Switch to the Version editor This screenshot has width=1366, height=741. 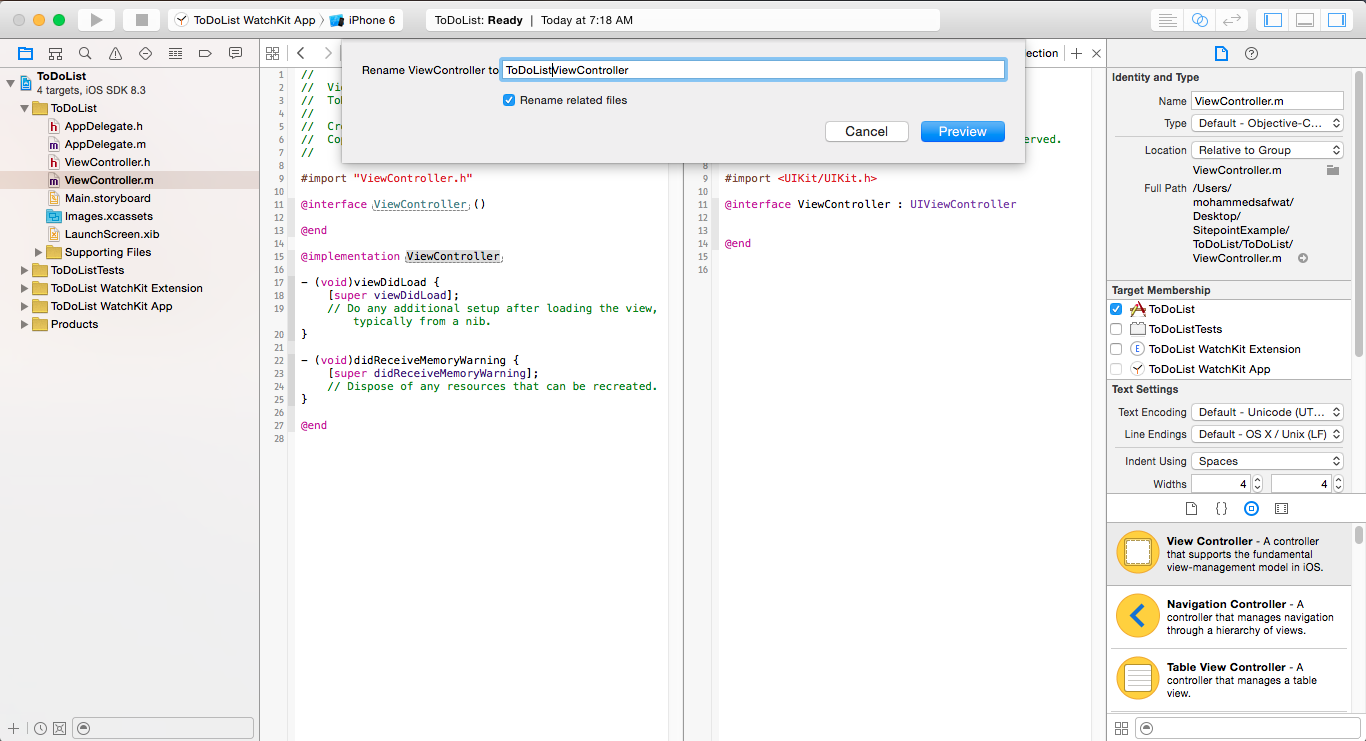pos(1233,20)
